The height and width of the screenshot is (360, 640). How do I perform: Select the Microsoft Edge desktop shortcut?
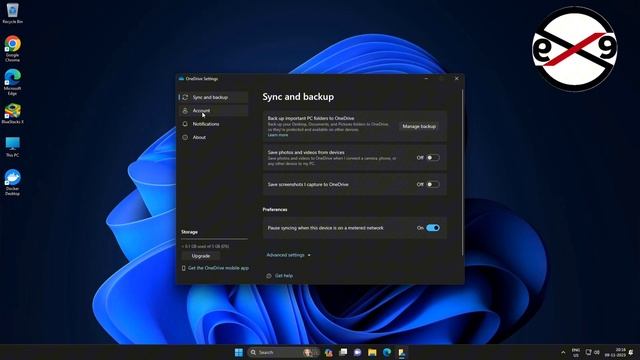(12, 82)
